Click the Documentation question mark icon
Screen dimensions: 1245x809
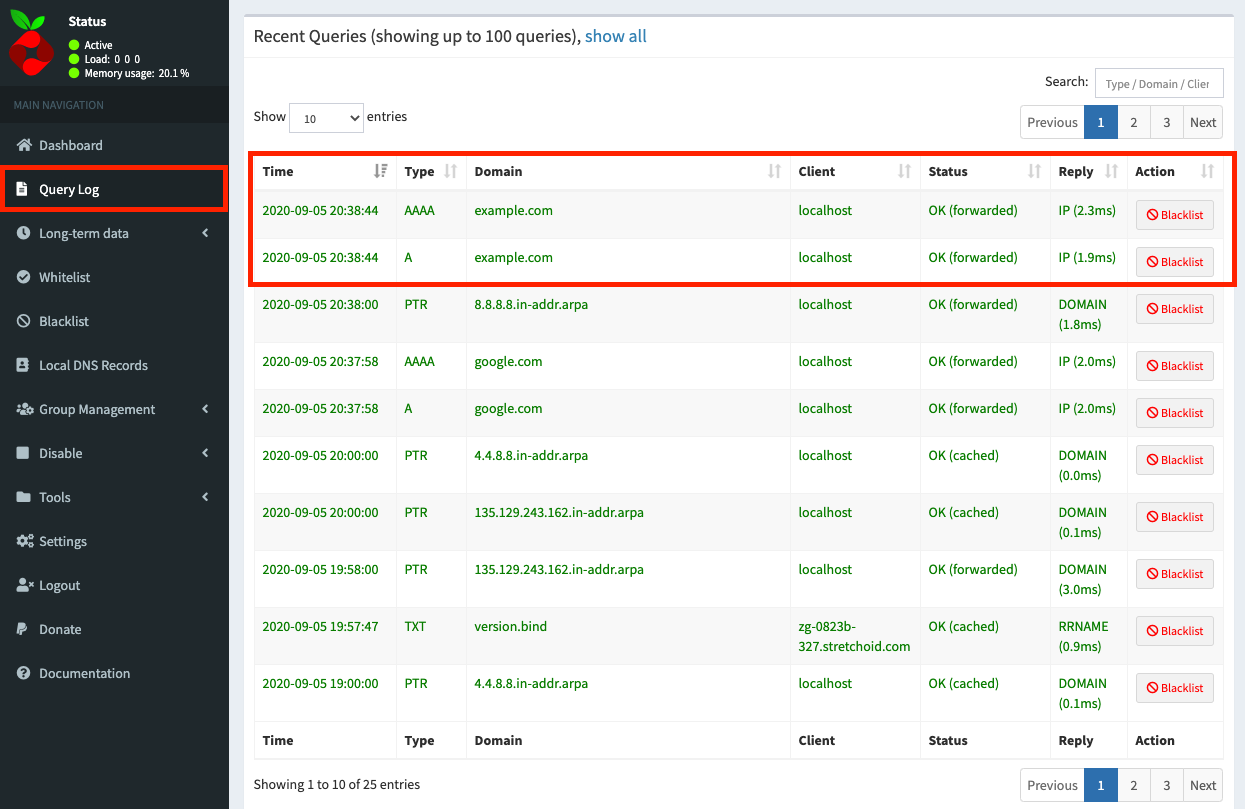24,673
